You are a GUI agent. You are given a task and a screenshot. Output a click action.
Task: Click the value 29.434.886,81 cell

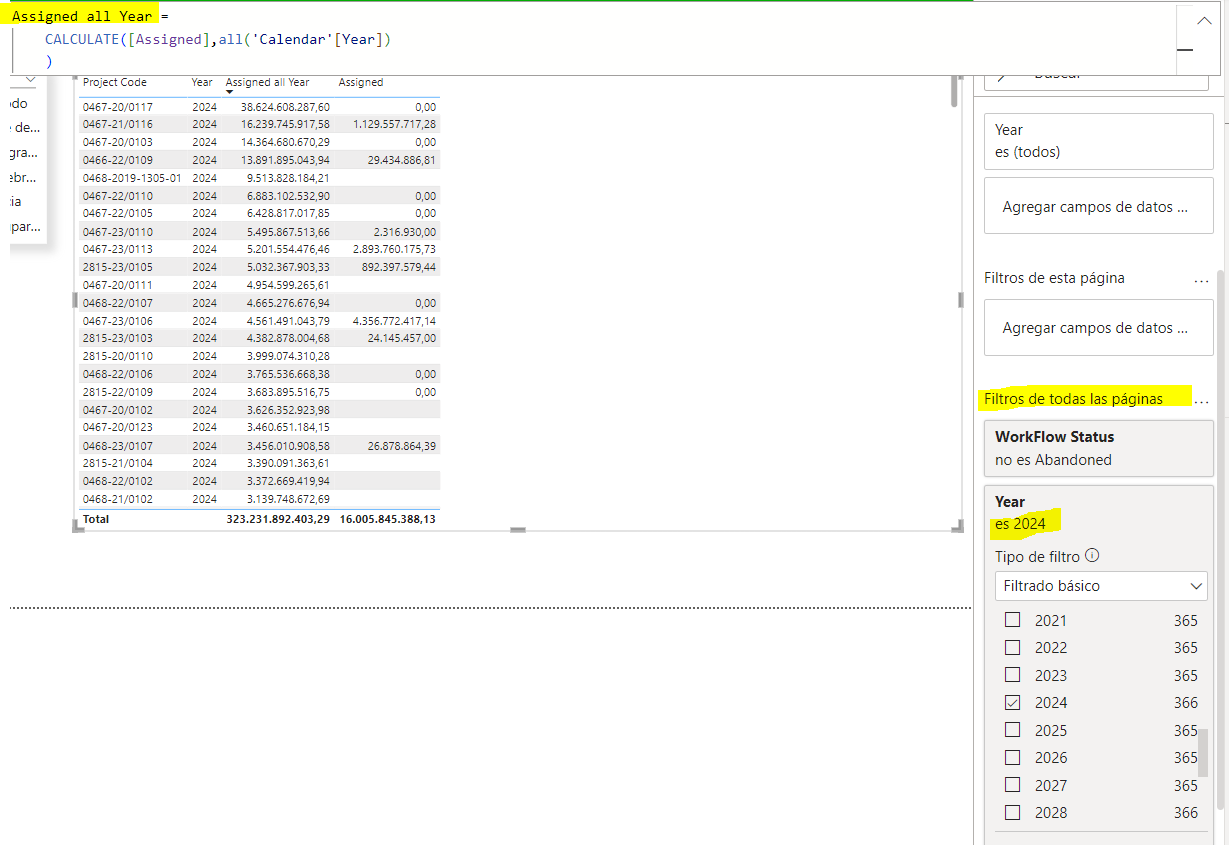[x=402, y=160]
